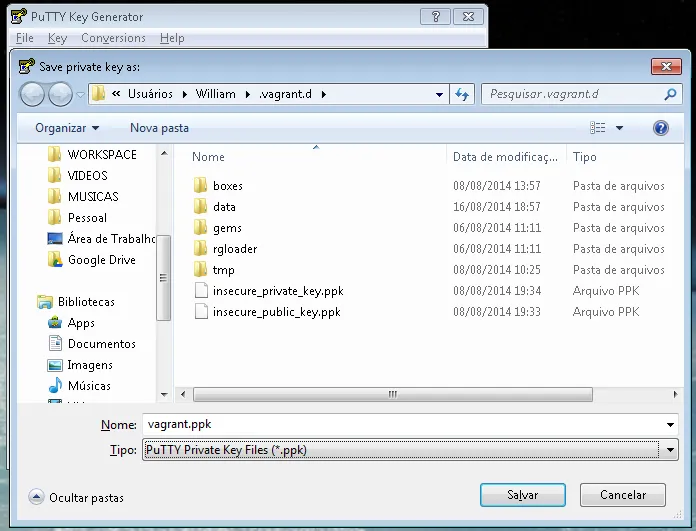Select WORKSPACE folder in navigation pane
Image resolution: width=696 pixels, height=531 pixels.
point(102,155)
